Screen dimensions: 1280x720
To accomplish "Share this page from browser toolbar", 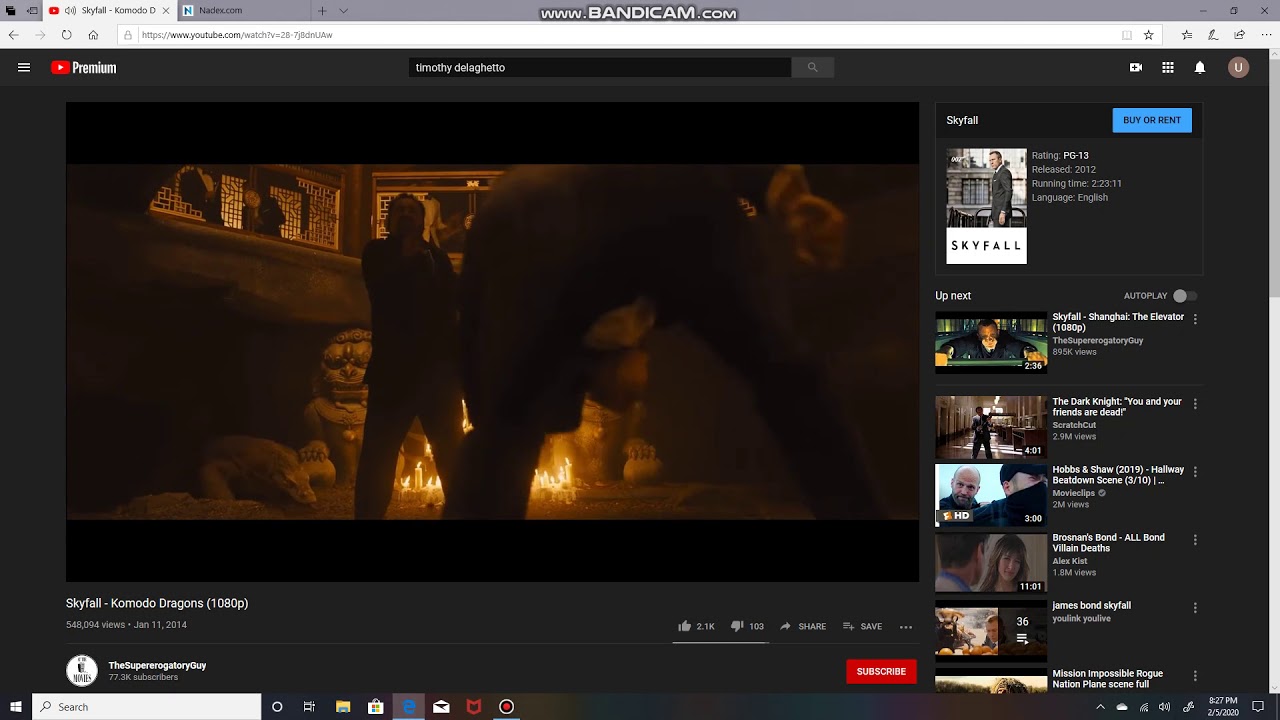I will point(1239,35).
